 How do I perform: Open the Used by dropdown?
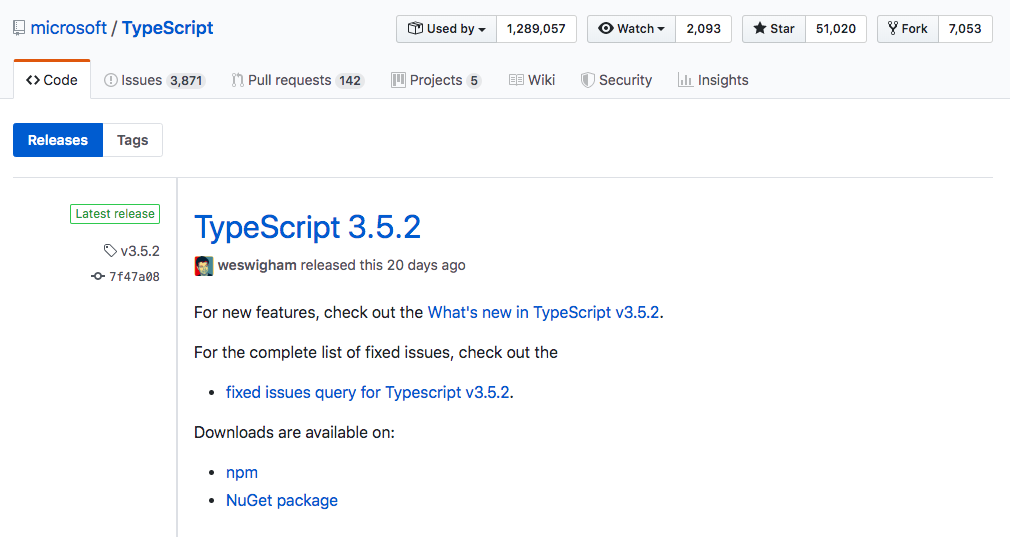pyautogui.click(x=446, y=29)
